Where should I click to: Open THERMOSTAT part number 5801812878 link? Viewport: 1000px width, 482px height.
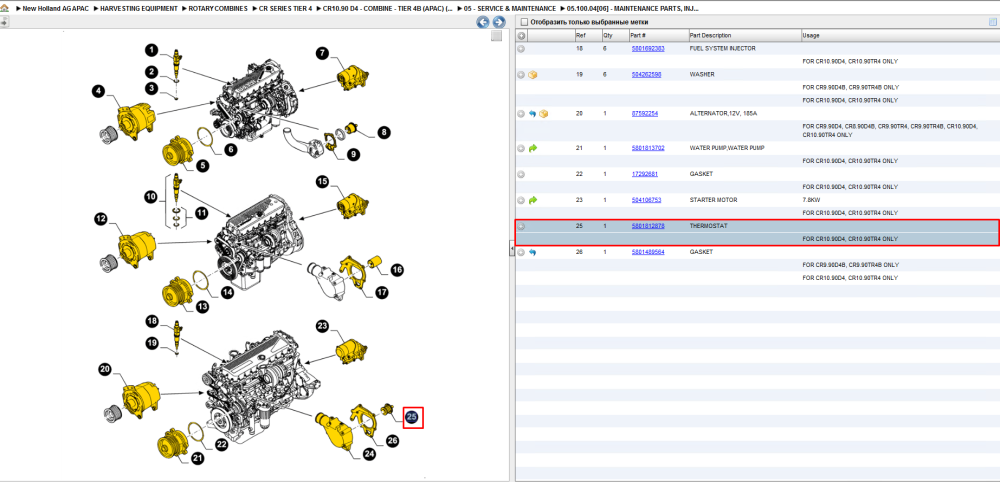pyautogui.click(x=647, y=226)
